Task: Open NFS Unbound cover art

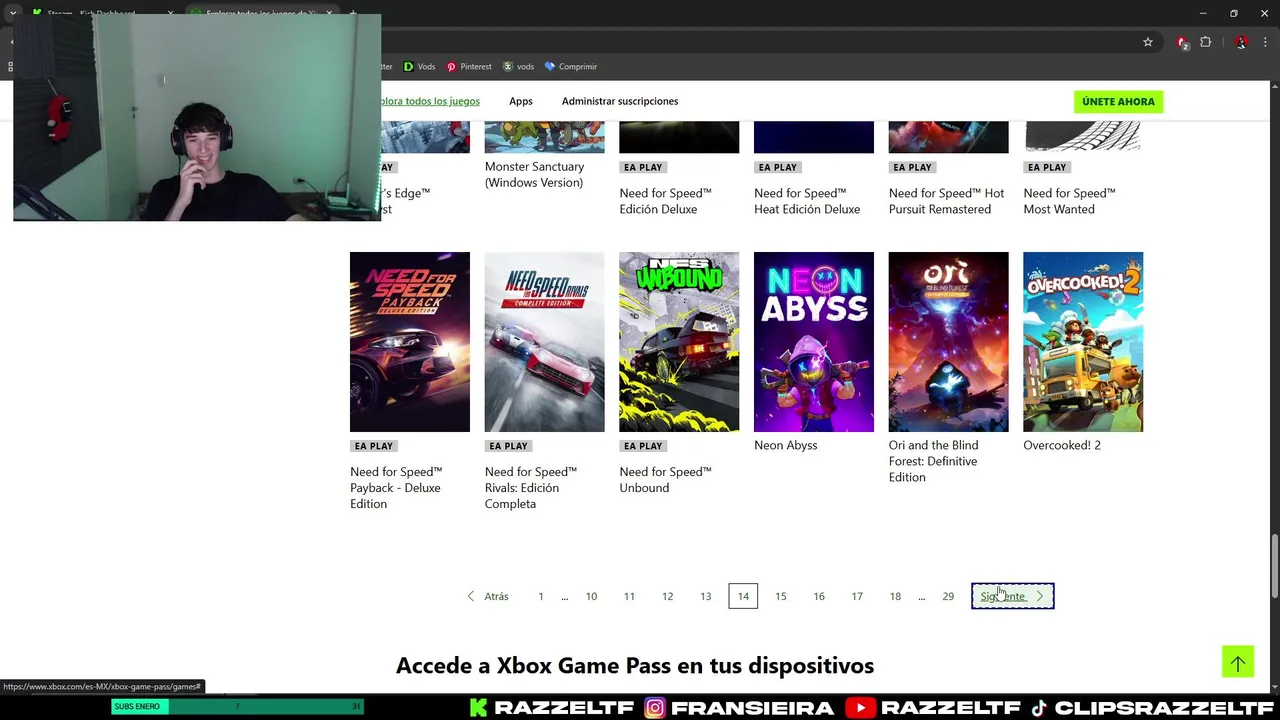Action: coord(679,342)
